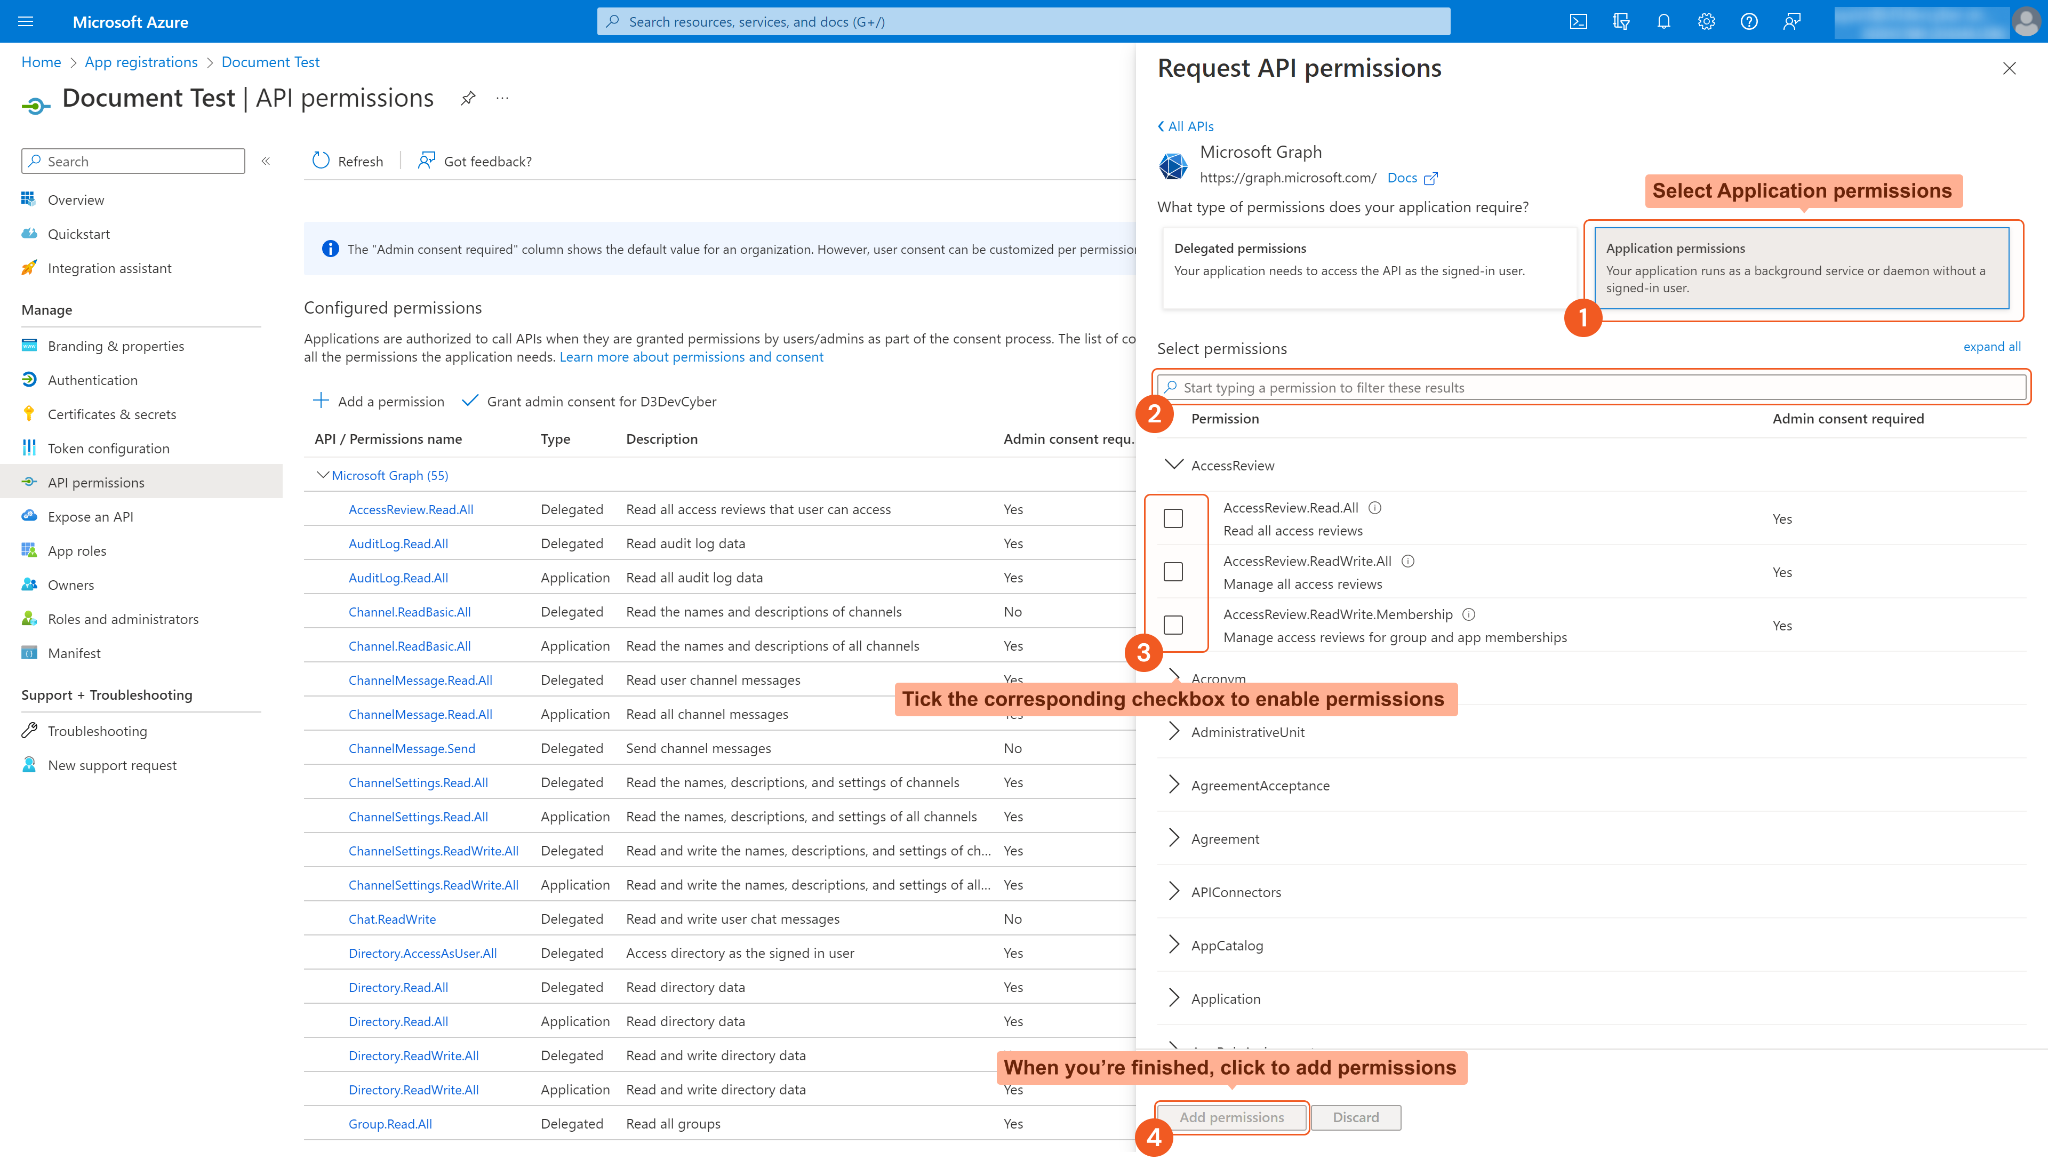Collapse the AccessReview permission group
This screenshot has width=2048, height=1157.
point(1174,465)
